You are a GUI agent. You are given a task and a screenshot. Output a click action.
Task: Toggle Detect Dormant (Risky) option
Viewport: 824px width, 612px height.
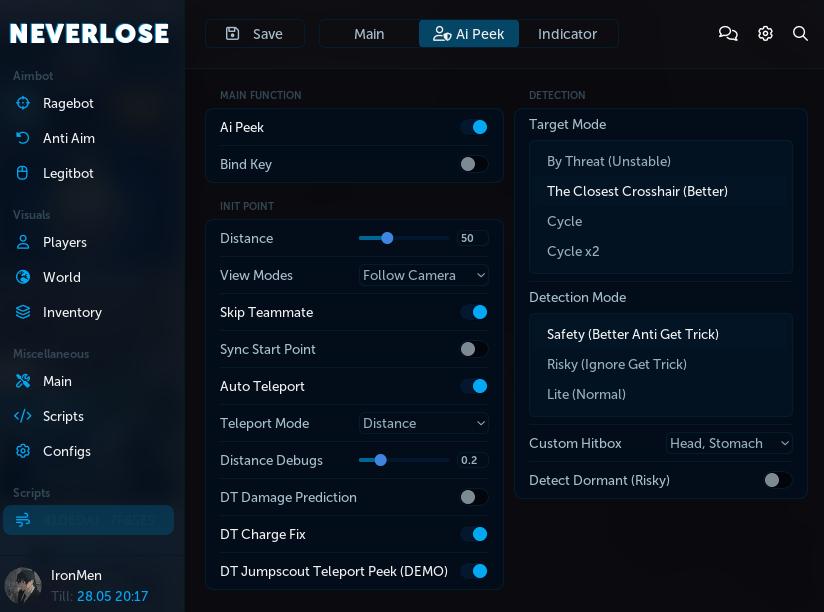point(778,480)
